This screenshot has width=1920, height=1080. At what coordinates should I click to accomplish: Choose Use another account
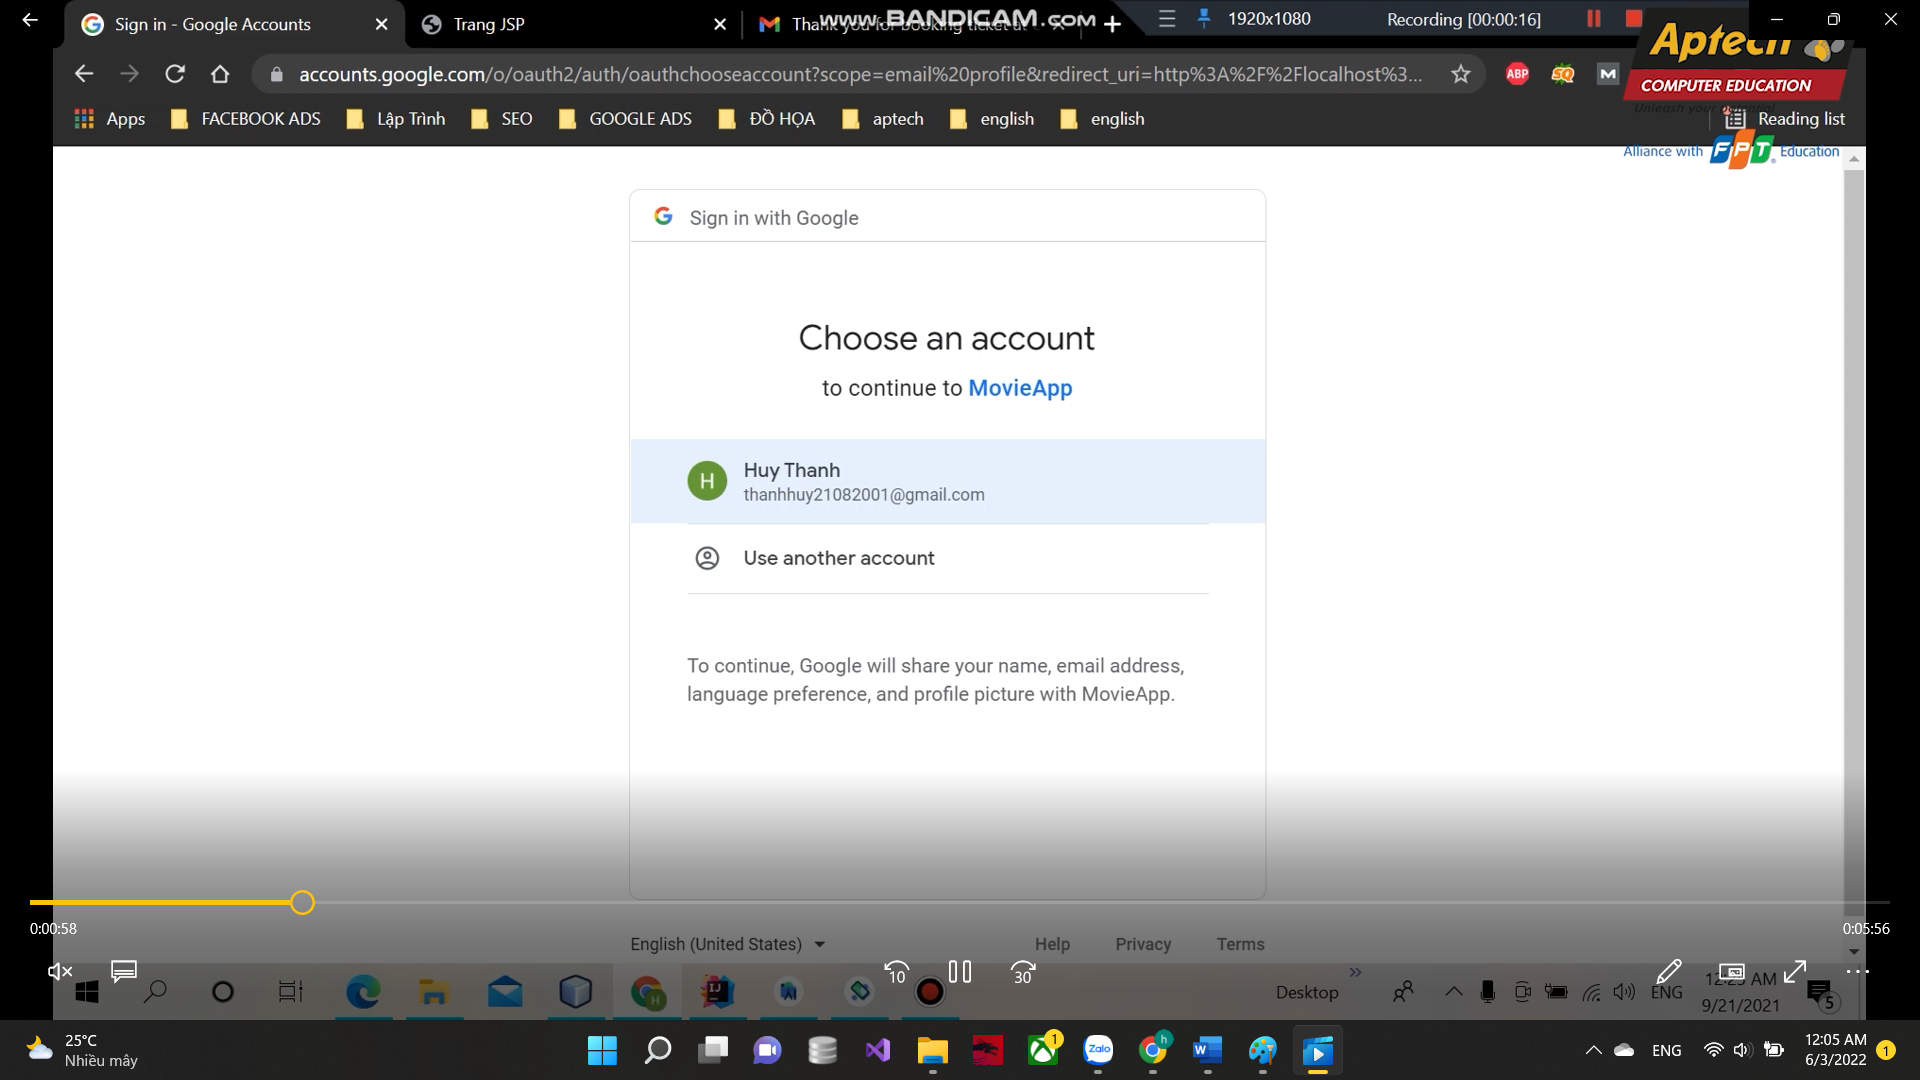[x=947, y=558]
